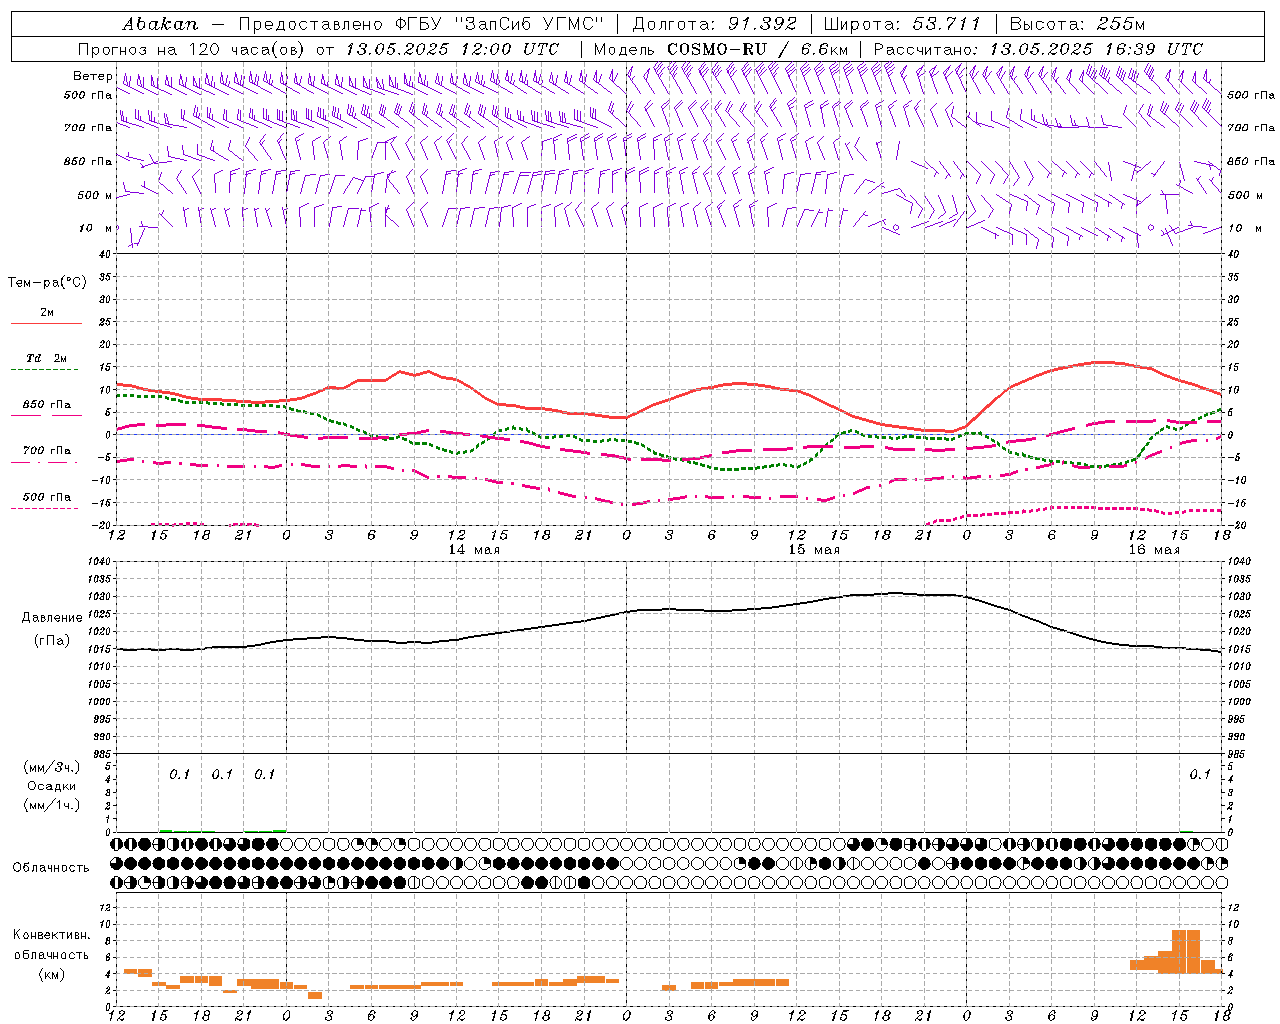
Task: Click the "Тем-ра(°C)" temperature label
Action: coord(47,282)
